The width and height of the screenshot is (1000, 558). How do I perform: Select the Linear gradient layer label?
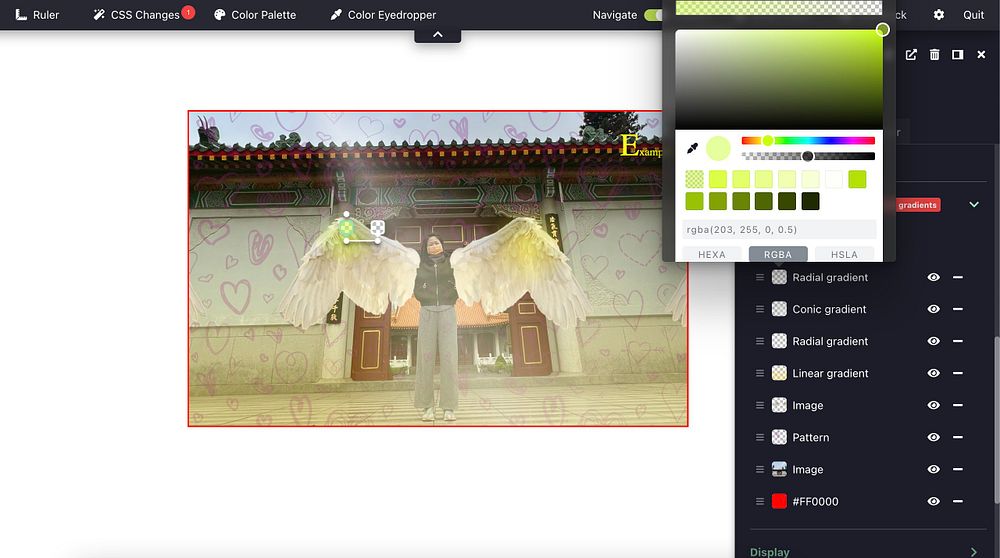coord(830,373)
